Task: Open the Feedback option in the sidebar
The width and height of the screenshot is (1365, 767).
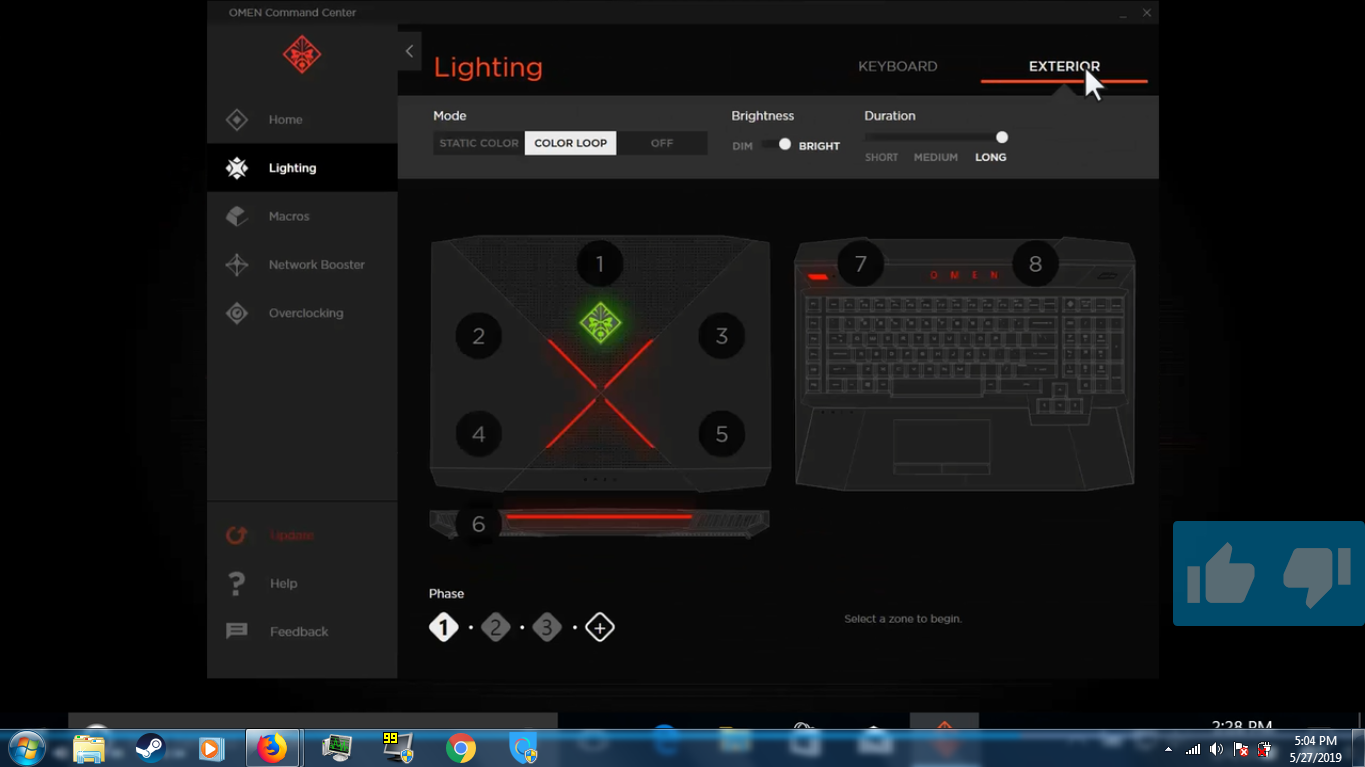Action: (302, 631)
